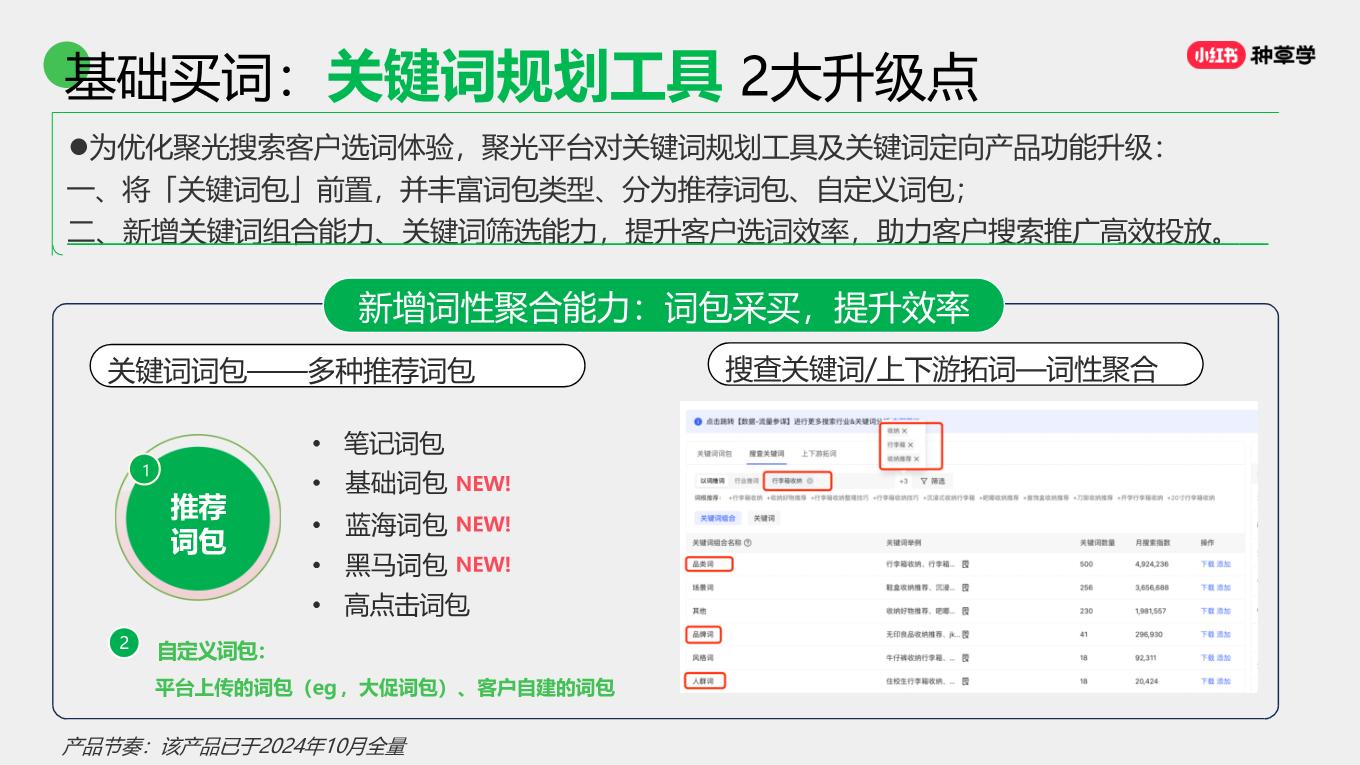Open keyword detail icon in 人群词 row
Image resolution: width=1360 pixels, height=765 pixels.
[x=965, y=681]
